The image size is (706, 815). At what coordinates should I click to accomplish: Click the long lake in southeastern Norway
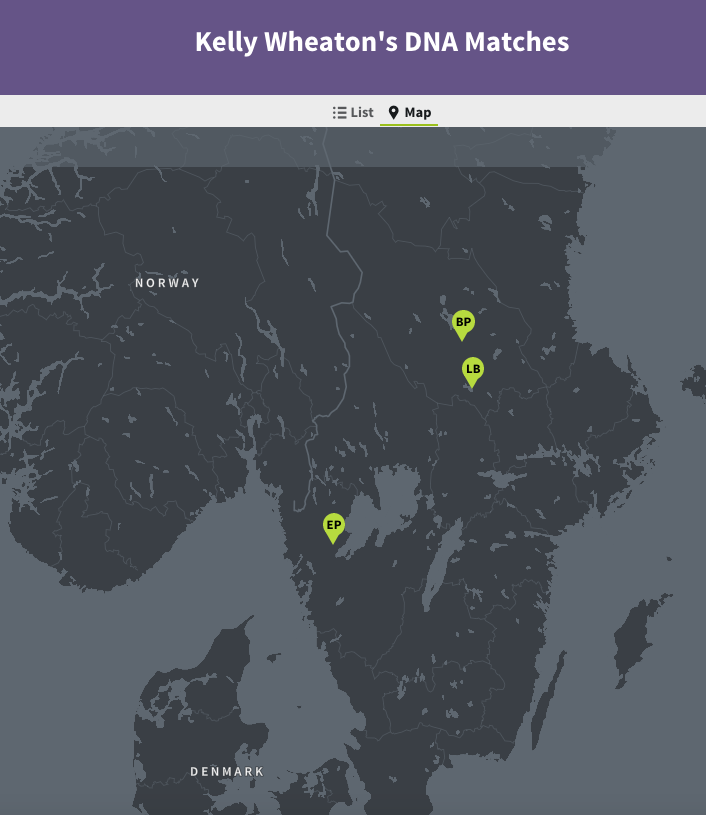pos(268,330)
